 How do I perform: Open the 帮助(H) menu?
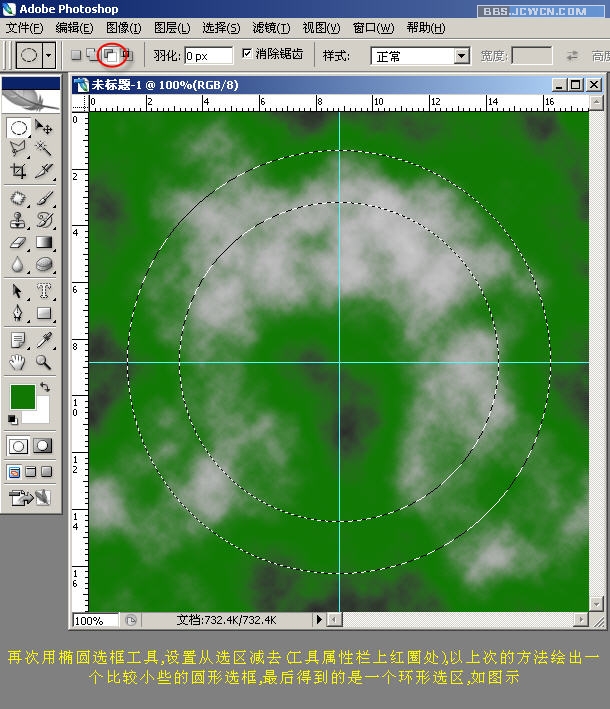point(426,28)
